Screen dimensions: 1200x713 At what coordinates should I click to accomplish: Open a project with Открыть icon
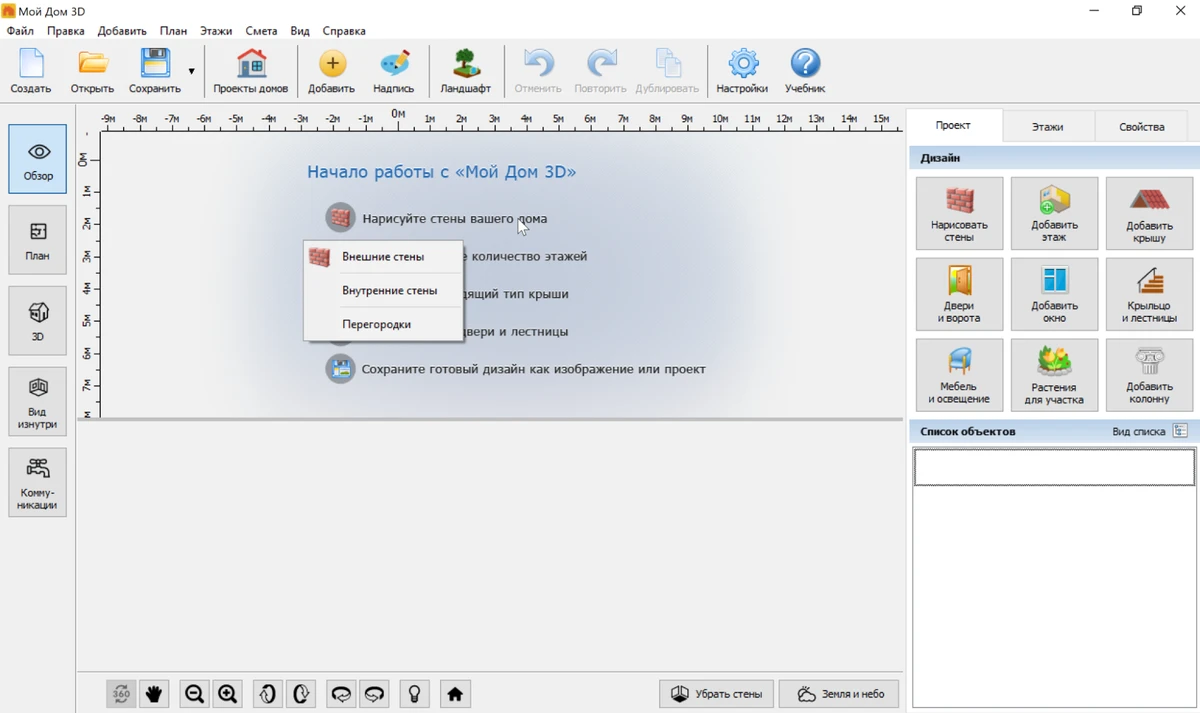[x=92, y=70]
